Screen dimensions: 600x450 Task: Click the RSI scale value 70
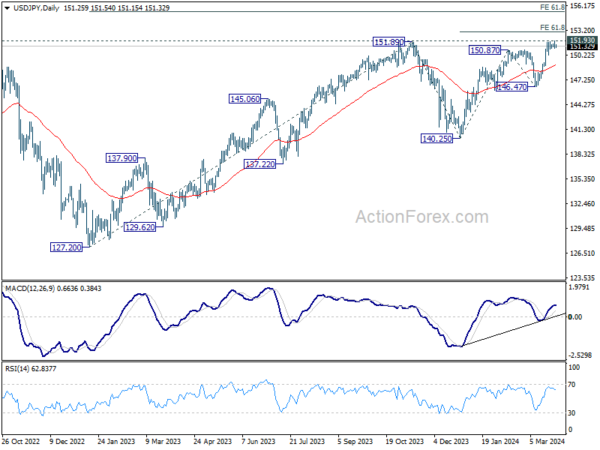572,385
